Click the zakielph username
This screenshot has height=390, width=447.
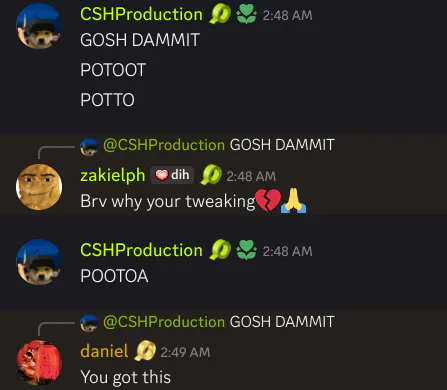click(113, 175)
